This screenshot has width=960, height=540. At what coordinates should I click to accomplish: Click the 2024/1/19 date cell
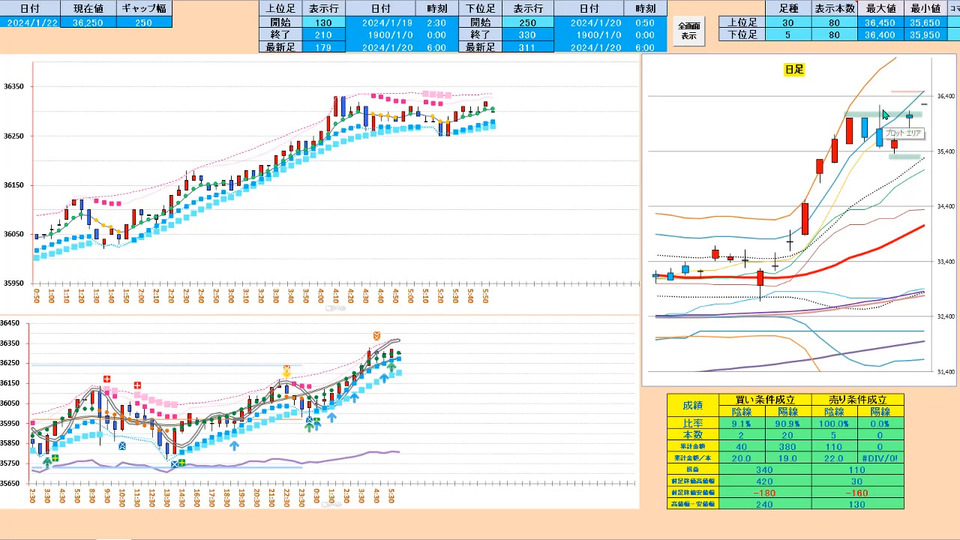(381, 23)
